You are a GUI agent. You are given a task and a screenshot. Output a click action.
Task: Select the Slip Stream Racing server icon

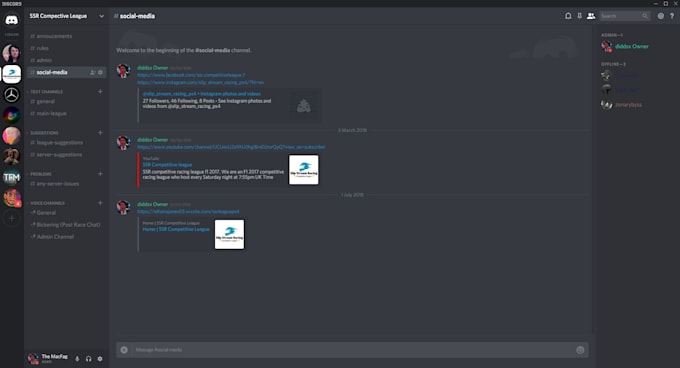click(12, 74)
